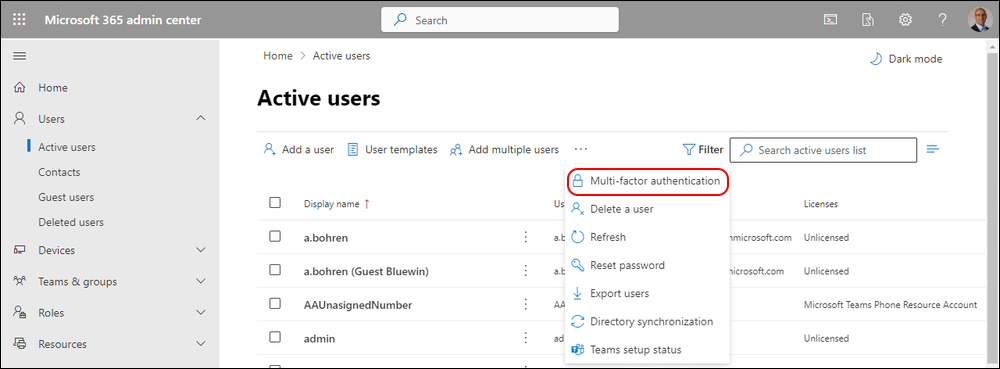Image resolution: width=1000 pixels, height=369 pixels.
Task: Click in the top Search box
Action: pos(499,20)
